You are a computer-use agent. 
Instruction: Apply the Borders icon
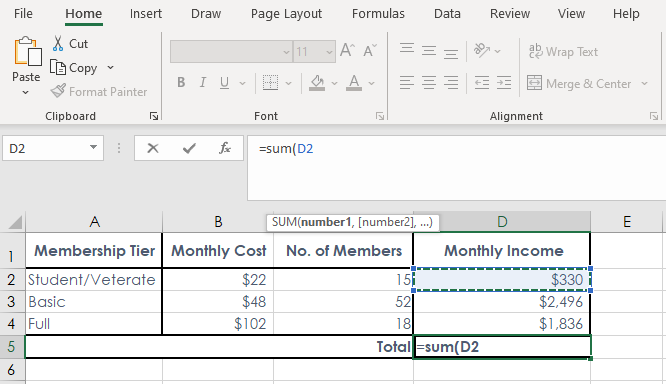[x=271, y=83]
